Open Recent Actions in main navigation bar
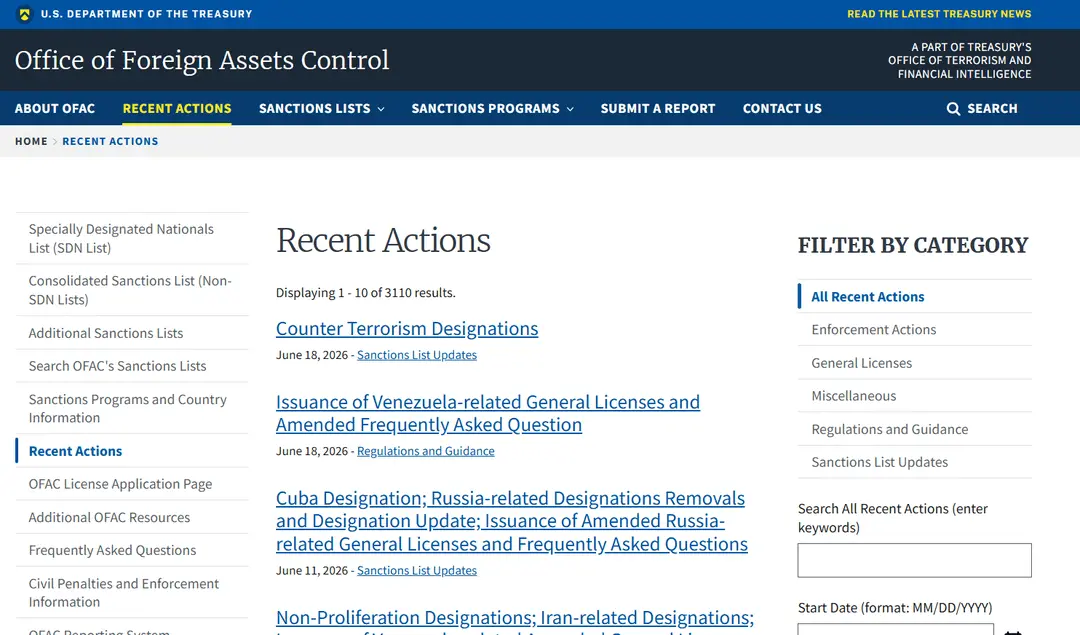Image resolution: width=1080 pixels, height=635 pixels. [x=177, y=108]
